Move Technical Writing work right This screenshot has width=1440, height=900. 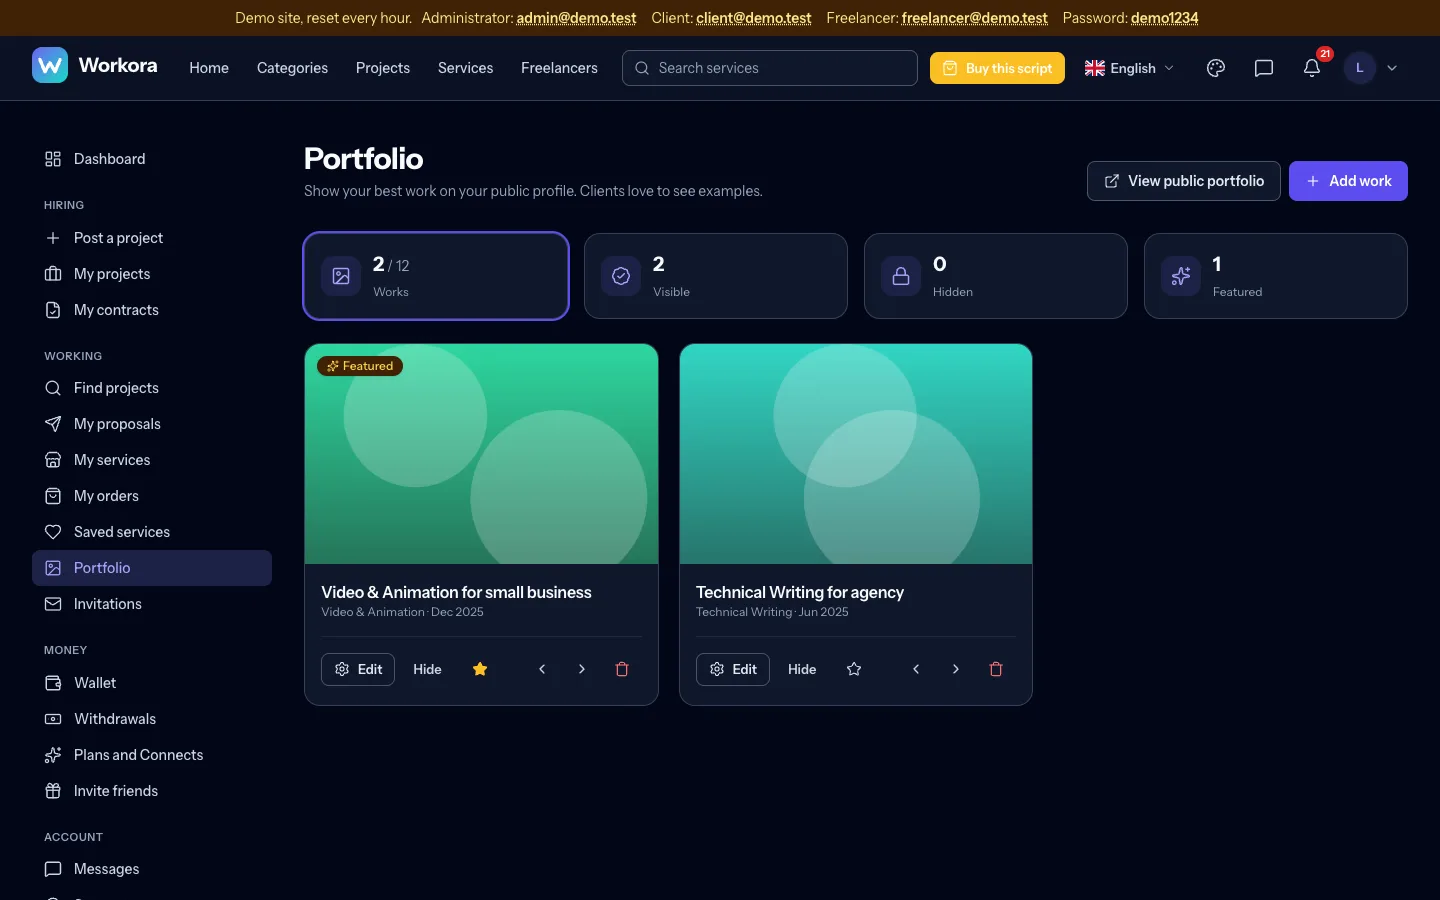[x=956, y=669]
